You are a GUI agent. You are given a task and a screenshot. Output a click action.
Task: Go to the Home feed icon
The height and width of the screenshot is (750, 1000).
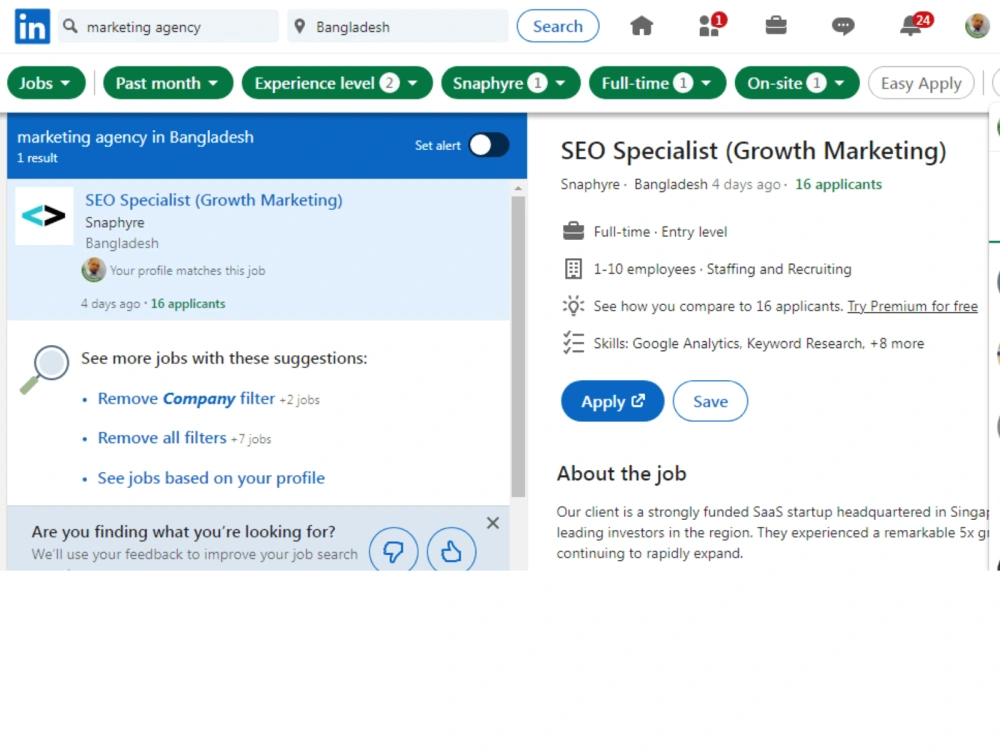(642, 26)
